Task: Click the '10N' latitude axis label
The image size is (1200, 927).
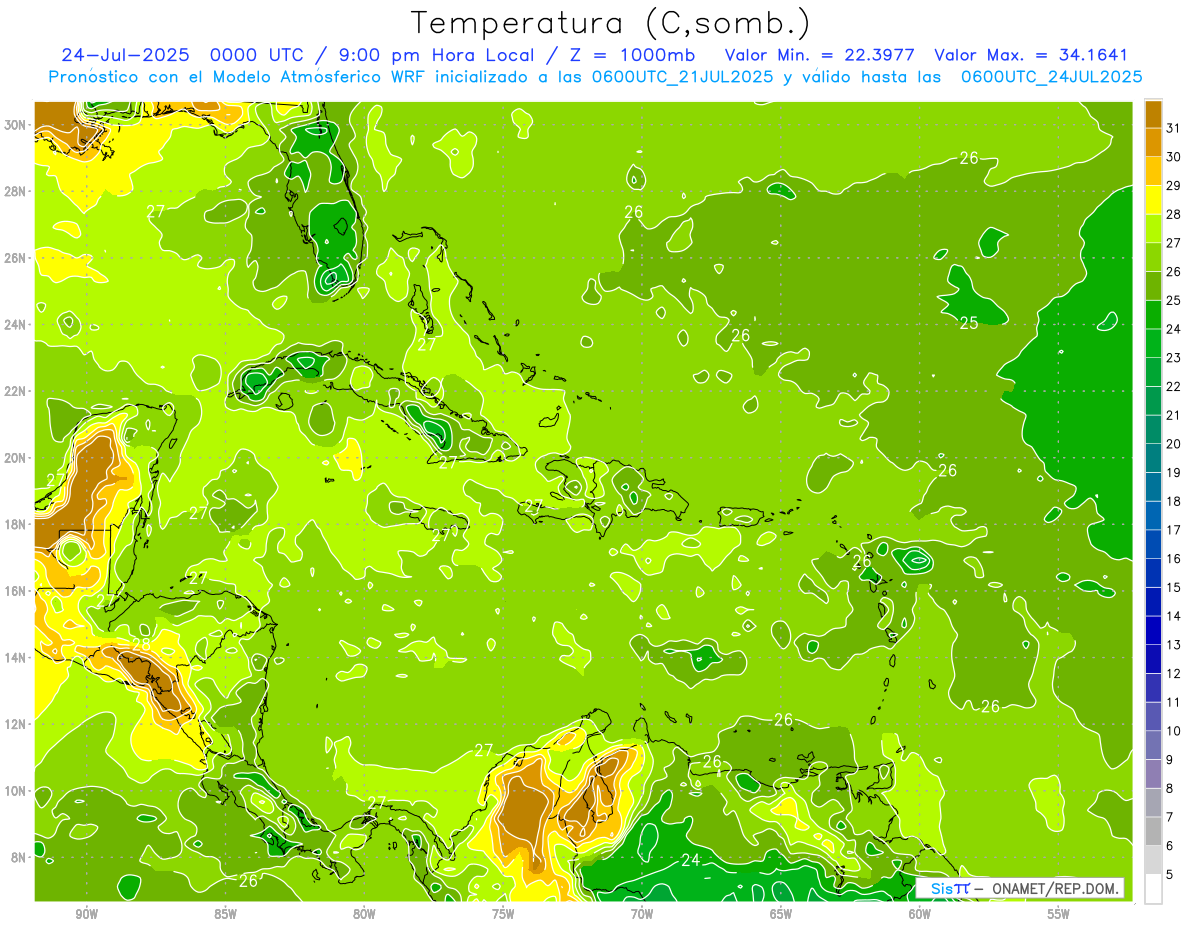Action: (x=16, y=790)
